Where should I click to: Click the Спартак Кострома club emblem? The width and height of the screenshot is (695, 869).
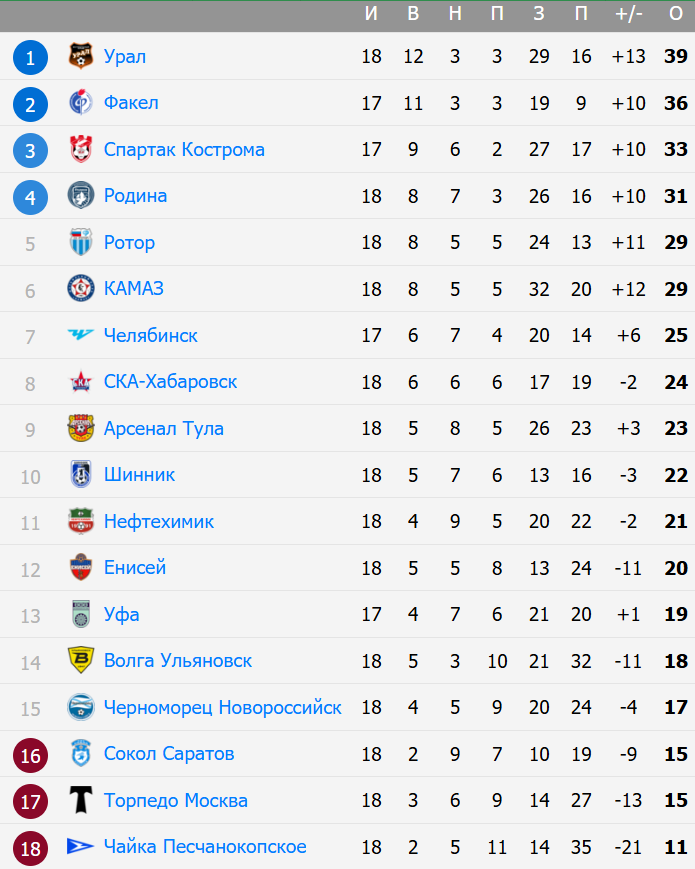[80, 150]
